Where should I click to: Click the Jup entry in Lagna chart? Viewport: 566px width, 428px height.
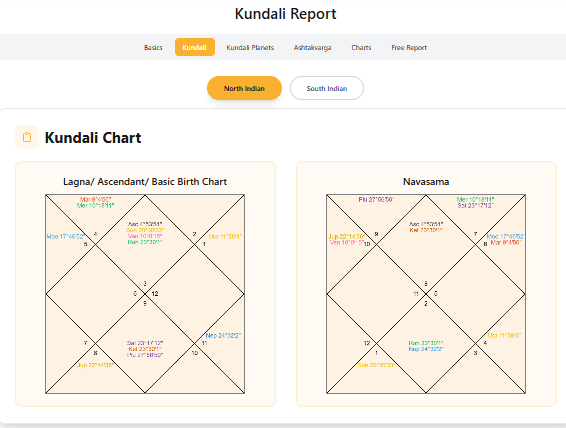95,365
